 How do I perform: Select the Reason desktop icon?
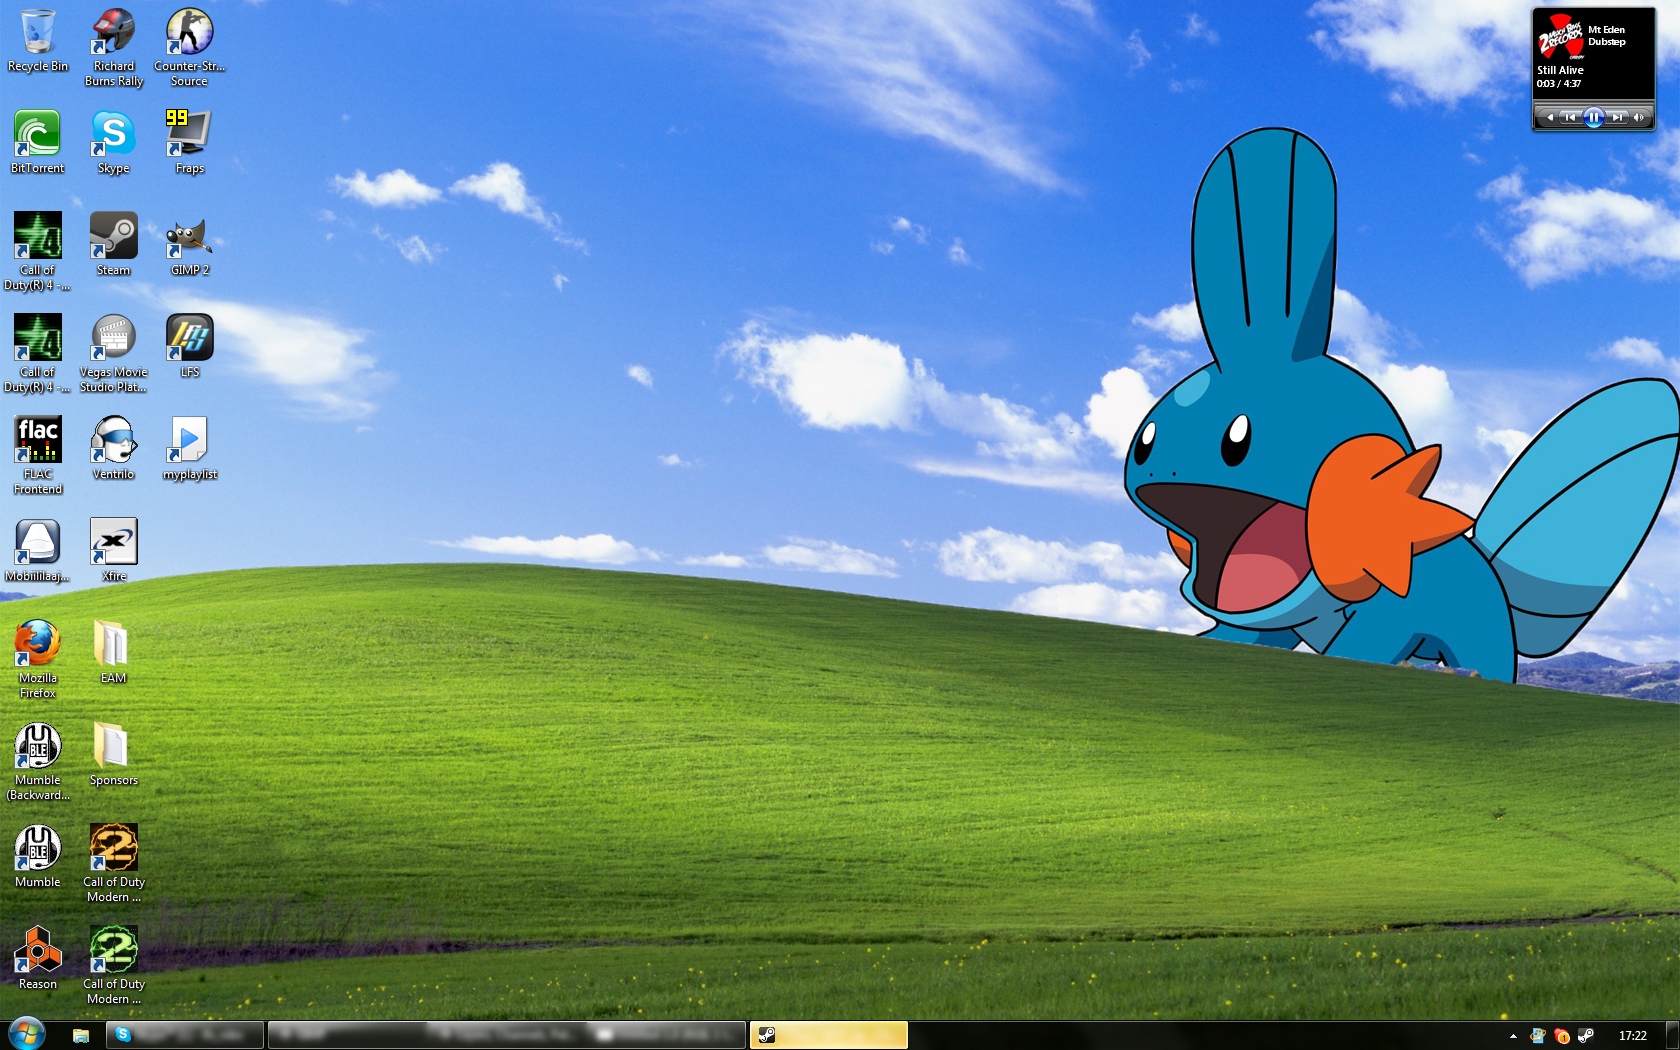(x=38, y=958)
